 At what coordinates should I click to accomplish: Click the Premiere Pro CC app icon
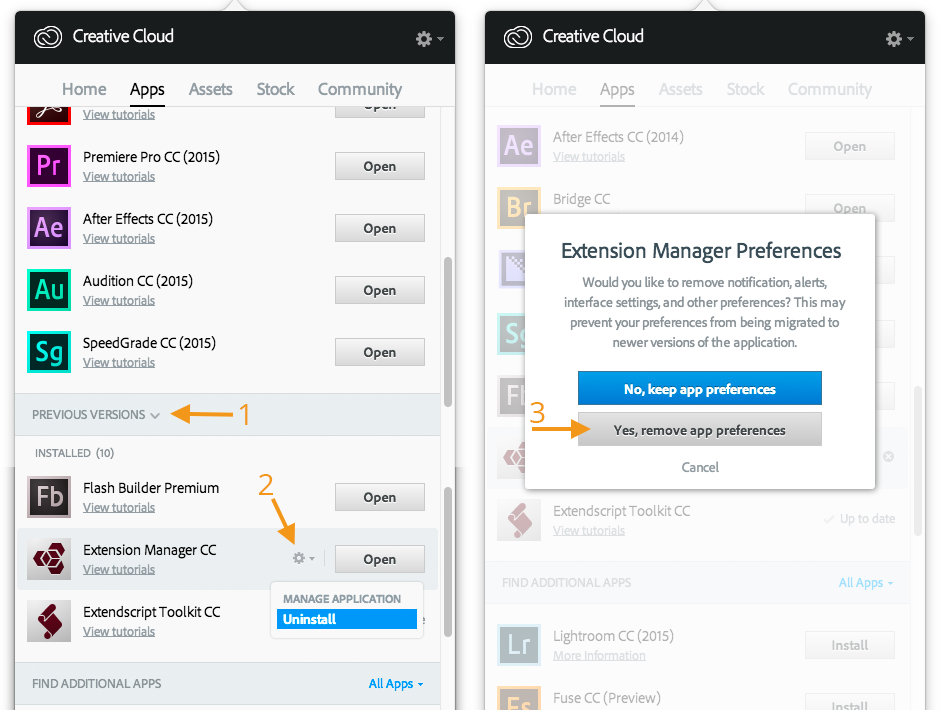pos(49,166)
